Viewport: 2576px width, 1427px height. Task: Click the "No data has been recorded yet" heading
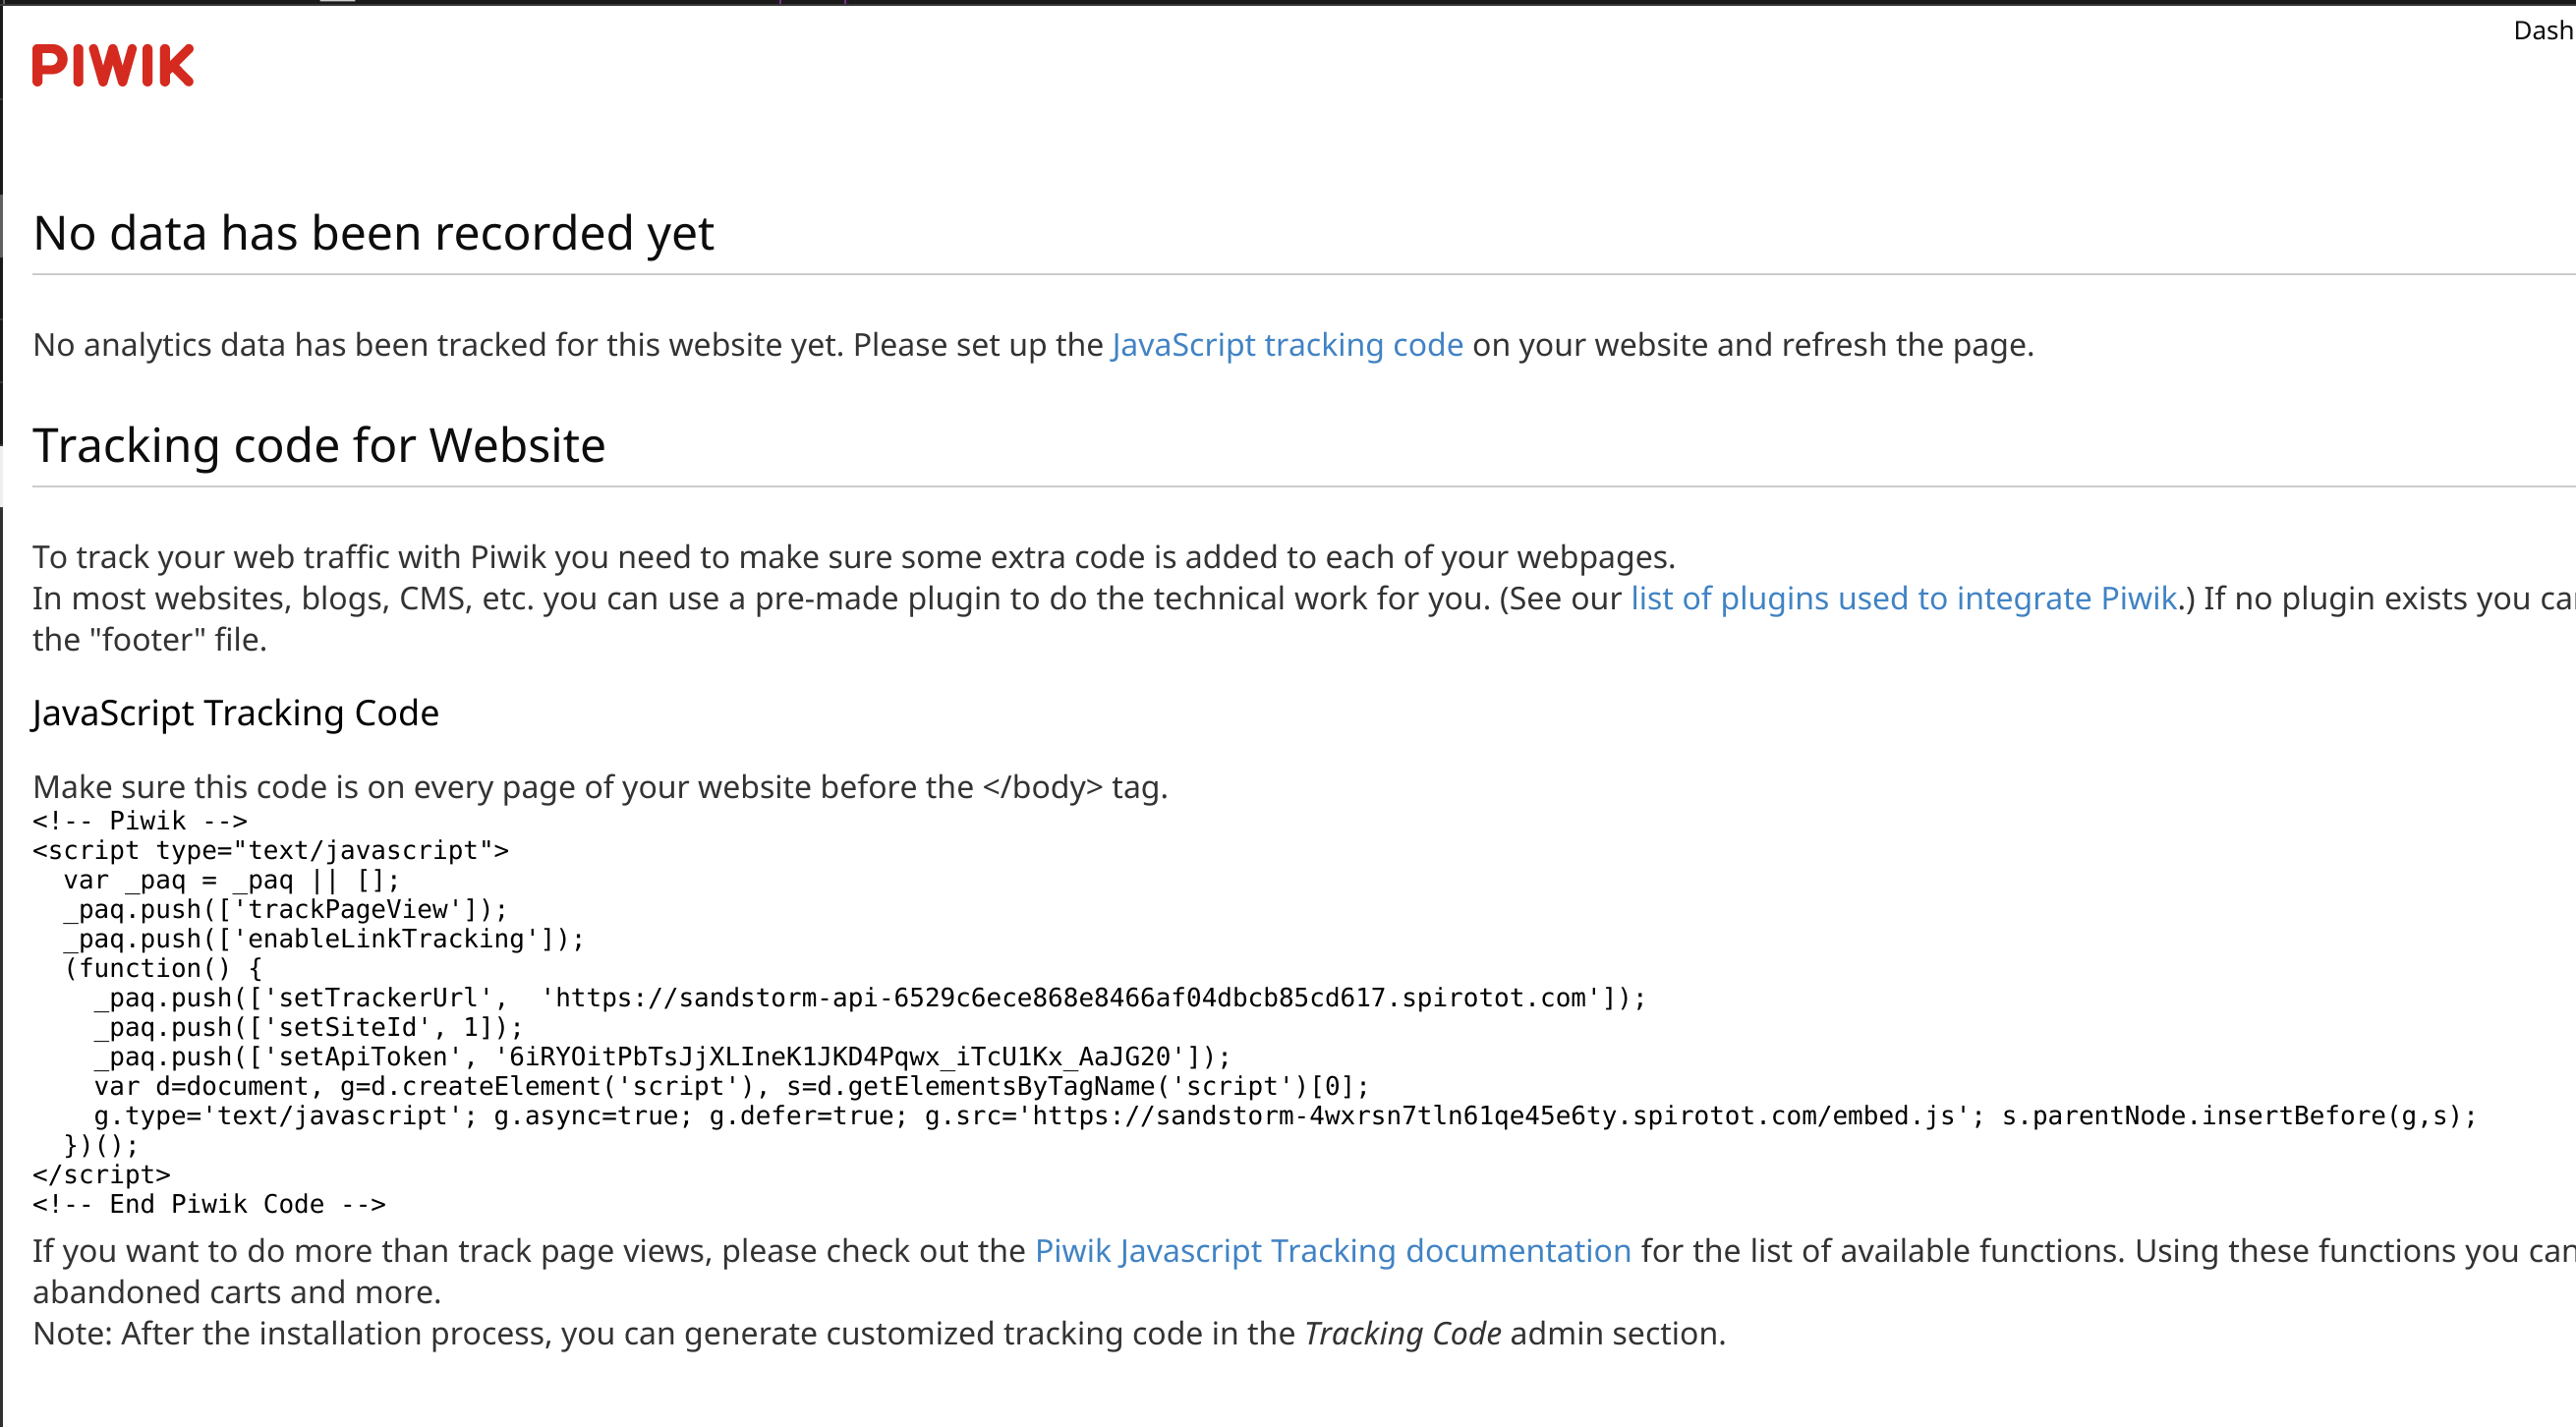coord(373,233)
